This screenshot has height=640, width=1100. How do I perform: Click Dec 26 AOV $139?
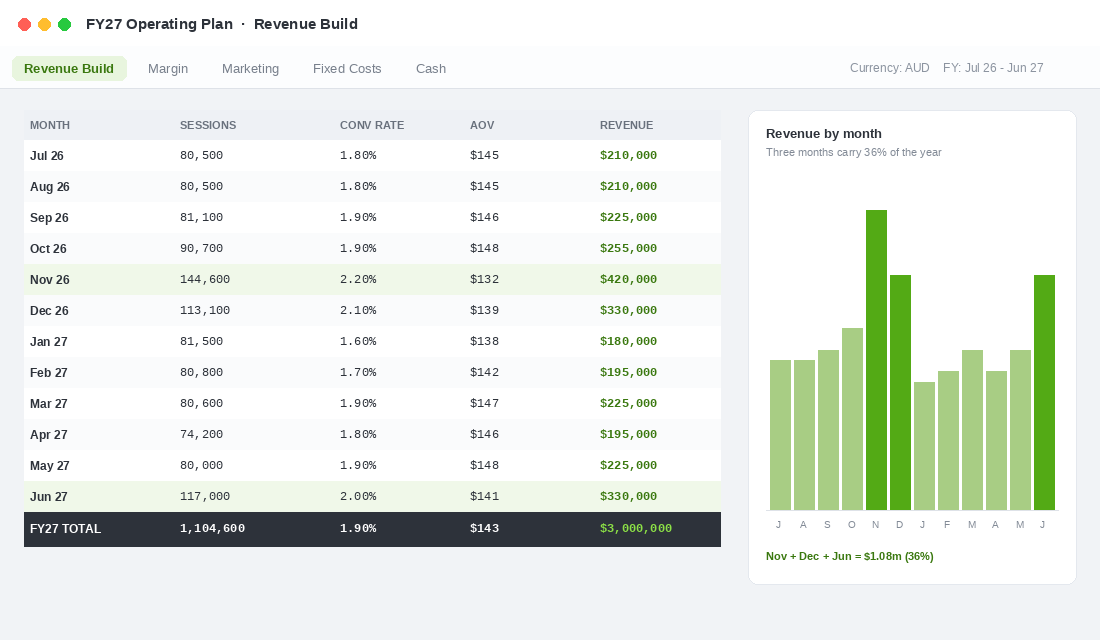point(484,310)
